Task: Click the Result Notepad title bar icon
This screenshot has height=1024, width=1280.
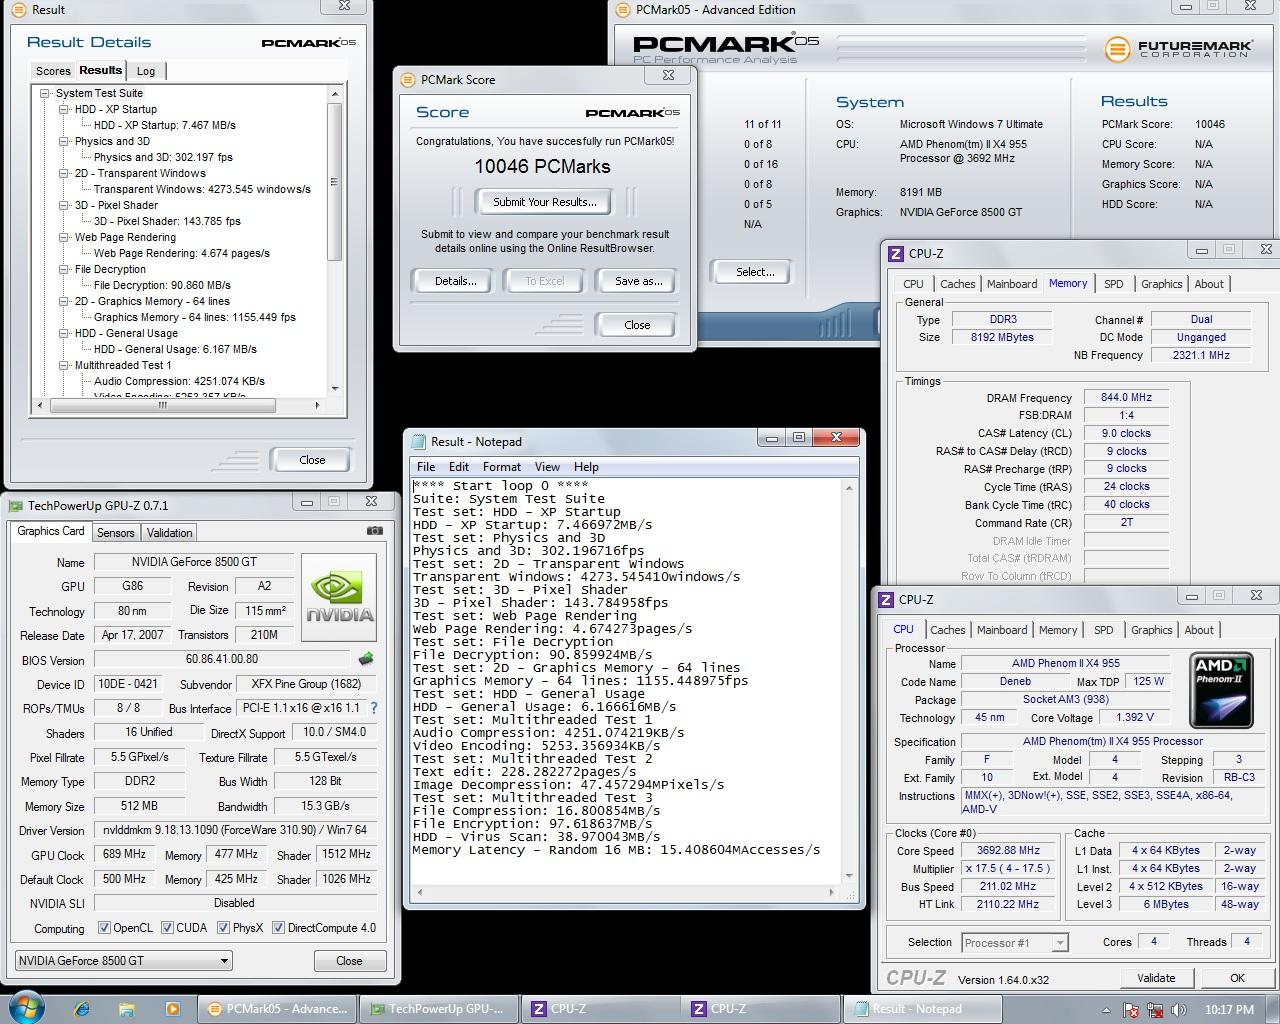Action: pos(417,442)
